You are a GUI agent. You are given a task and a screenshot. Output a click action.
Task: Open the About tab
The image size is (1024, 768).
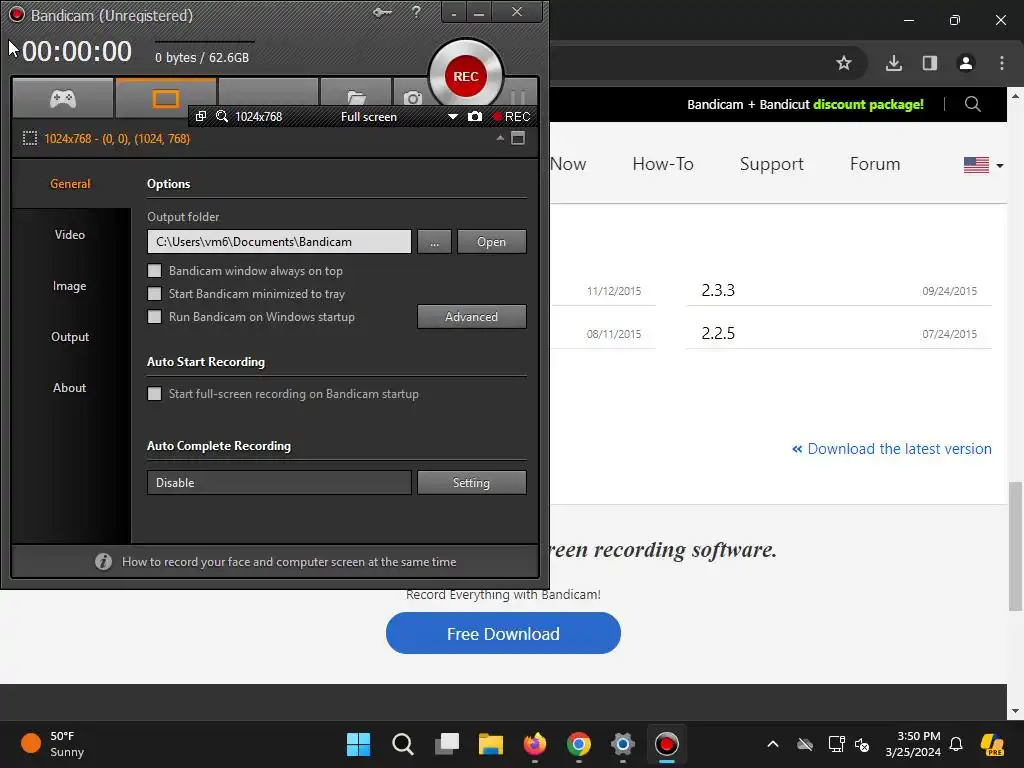[x=70, y=387]
